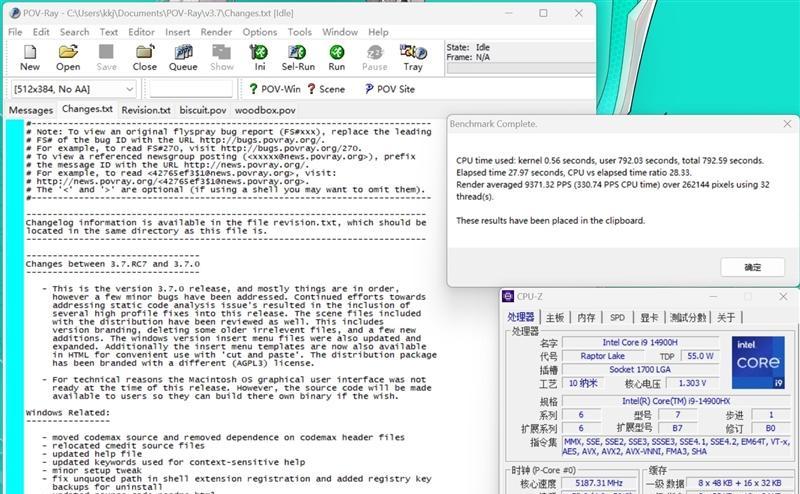This screenshot has width=800, height=494.
Task: Open the Search menu
Action: [74, 32]
